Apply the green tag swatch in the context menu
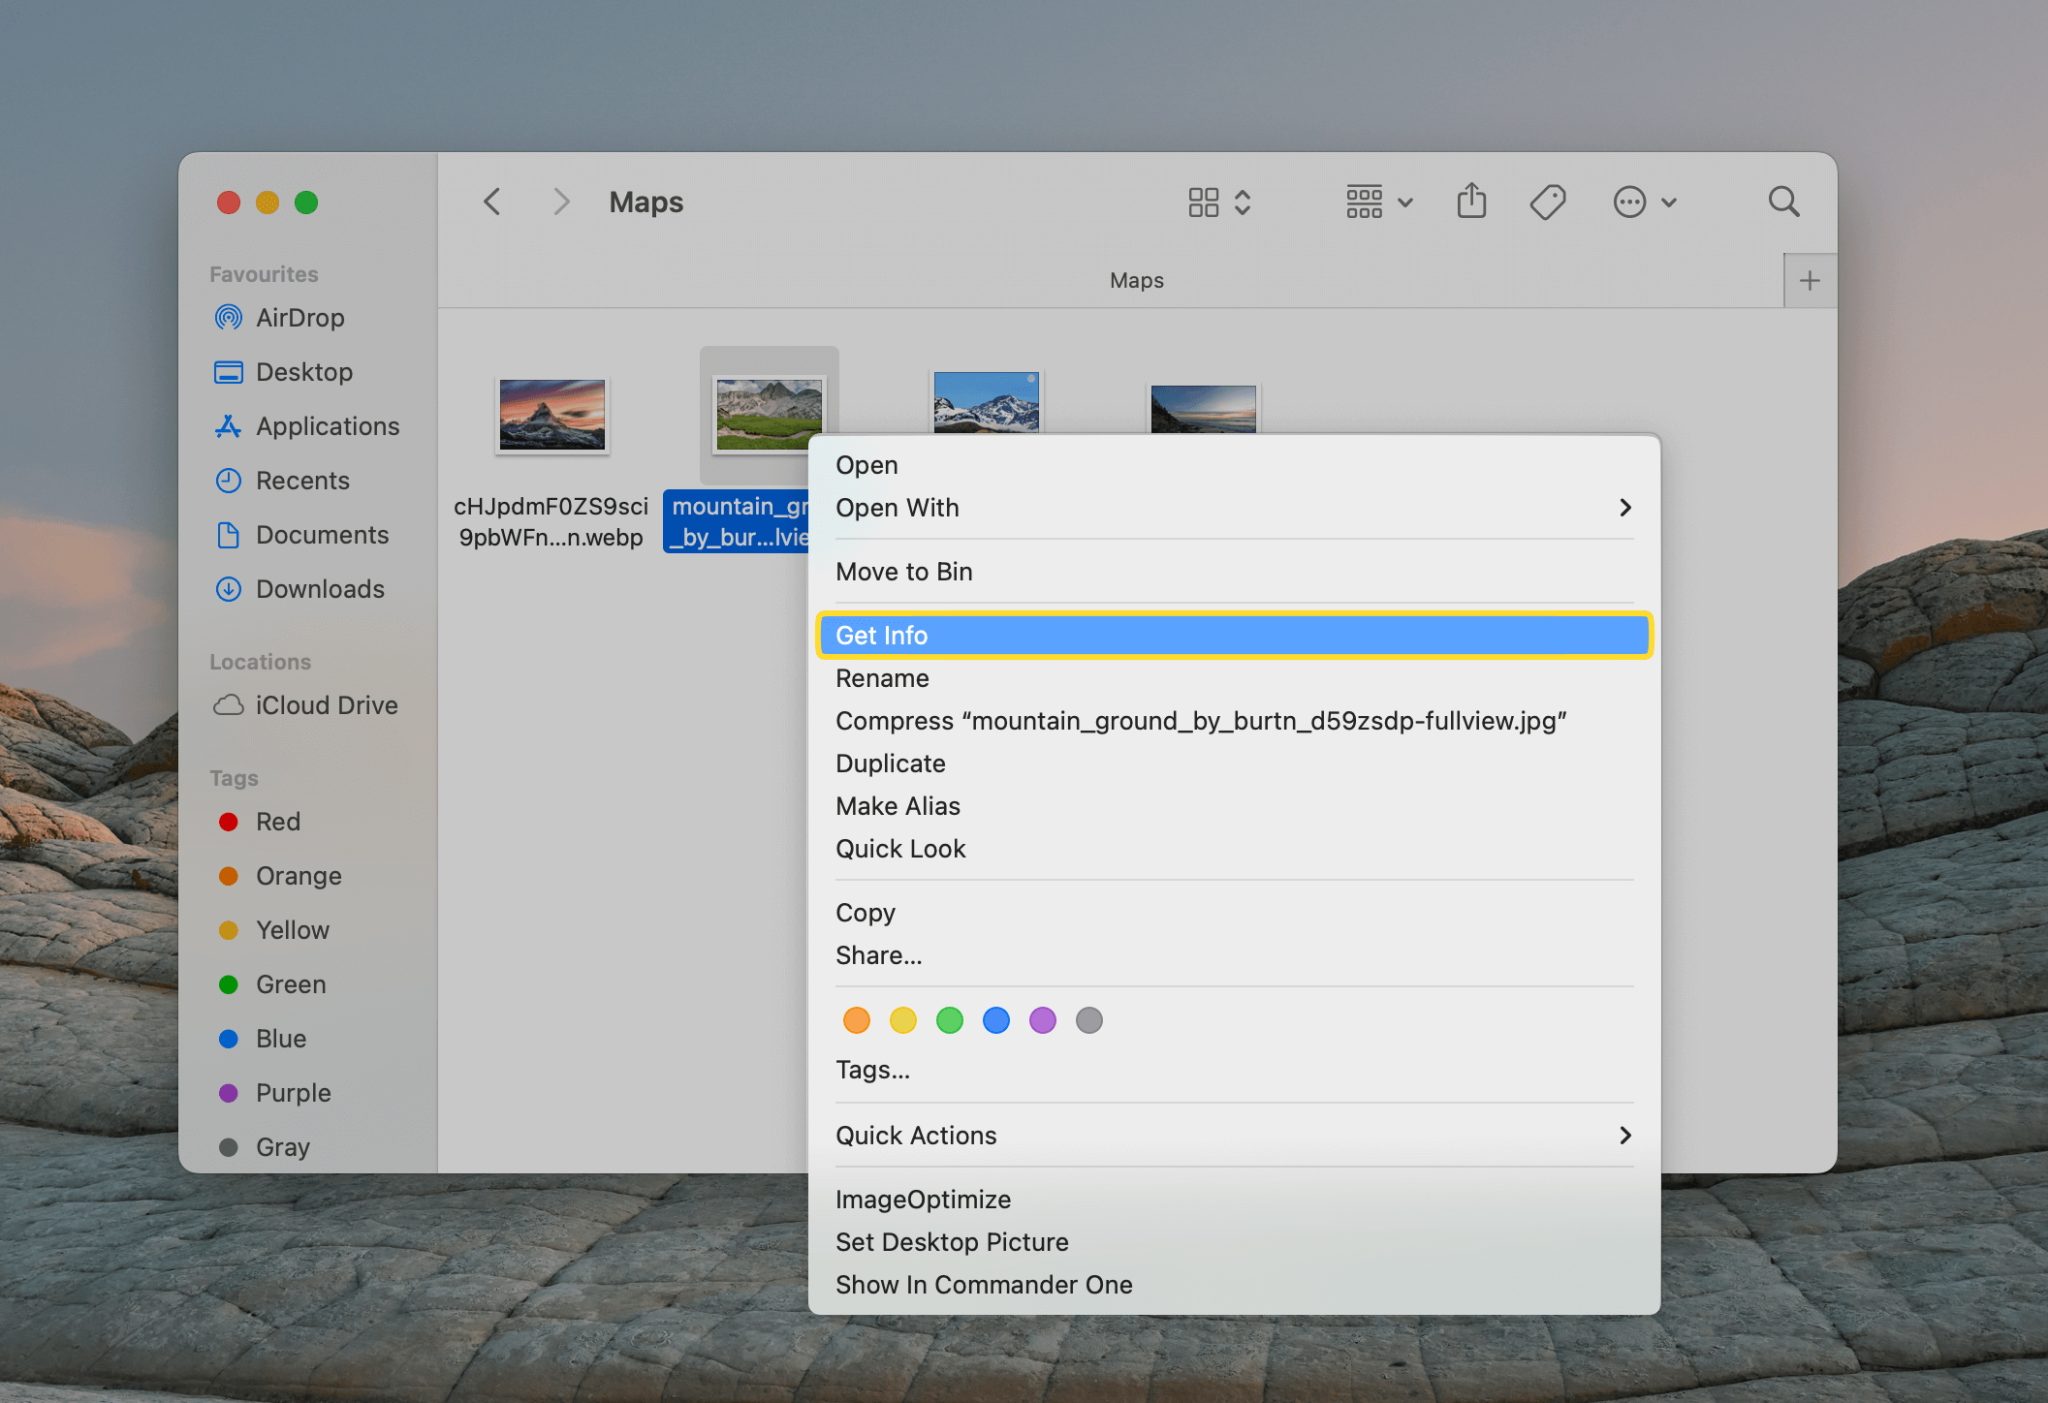Image resolution: width=2048 pixels, height=1403 pixels. point(949,1020)
